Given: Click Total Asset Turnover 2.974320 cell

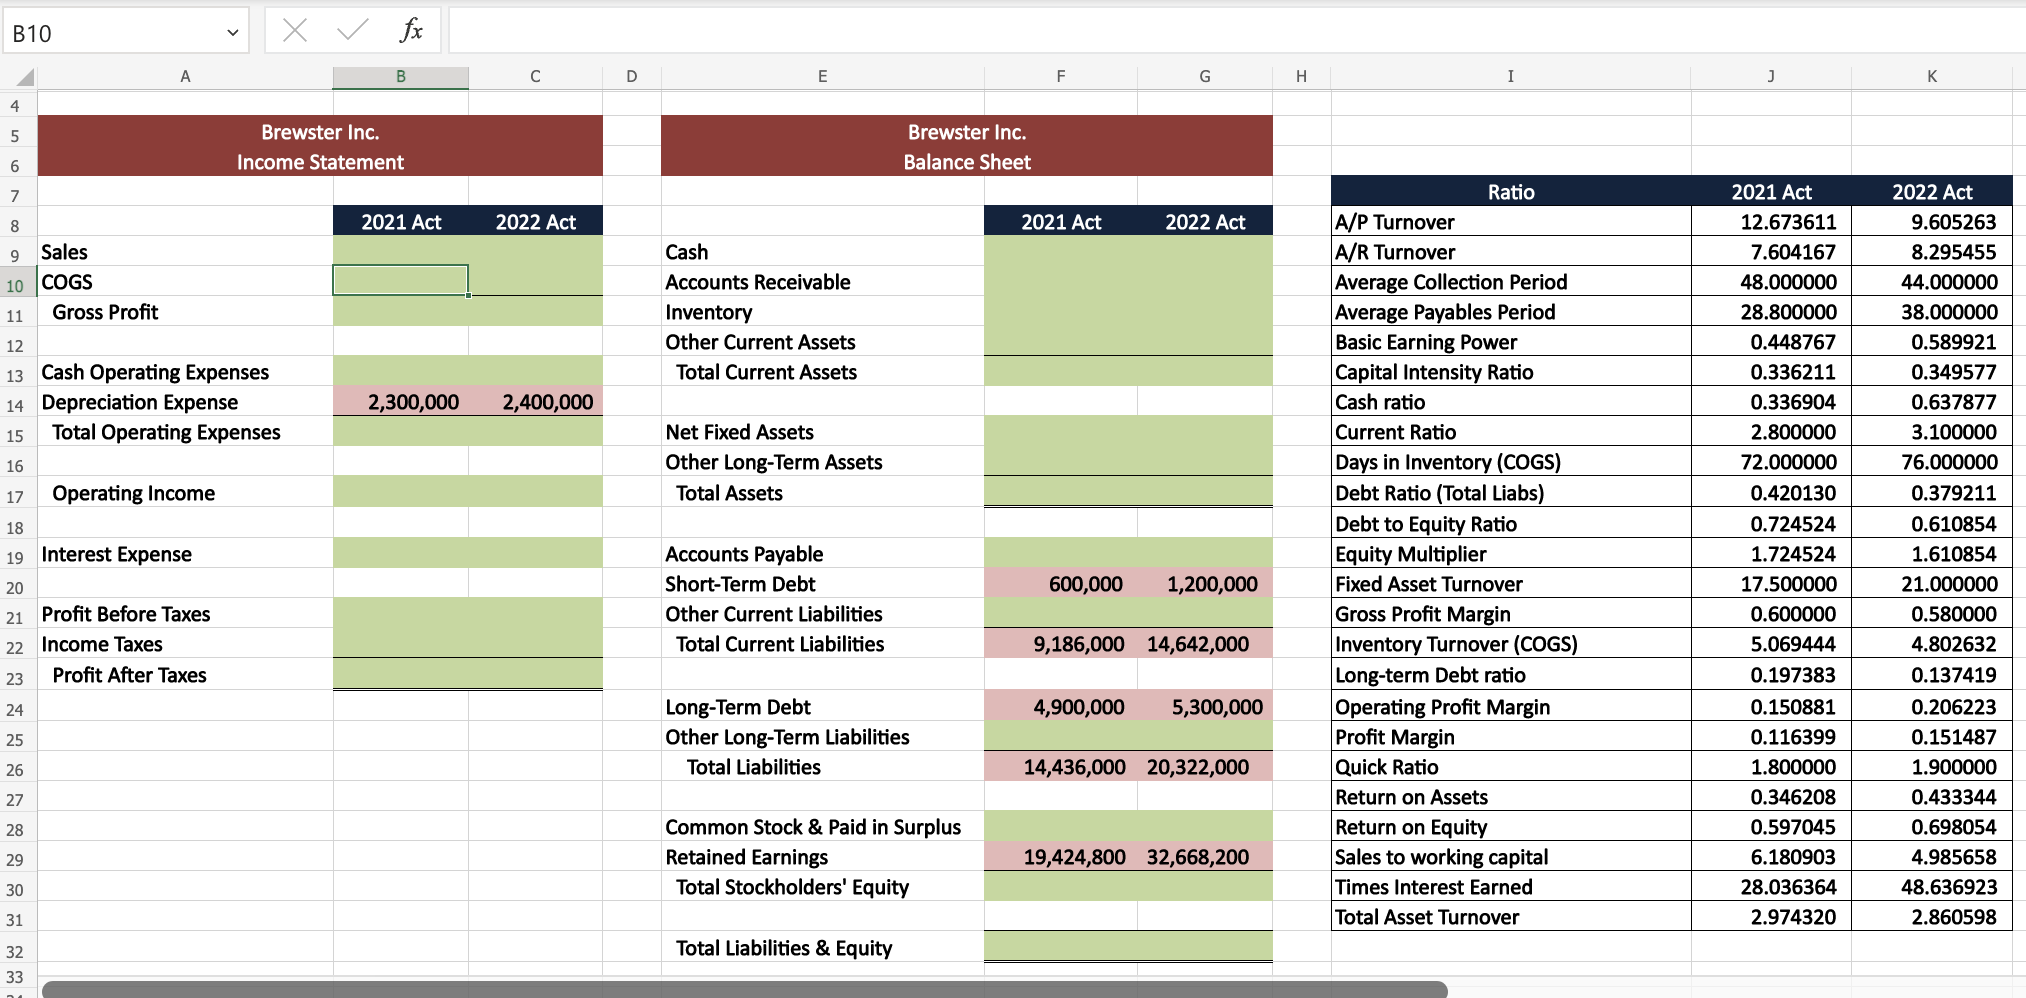Looking at the screenshot, I should pos(1771,917).
